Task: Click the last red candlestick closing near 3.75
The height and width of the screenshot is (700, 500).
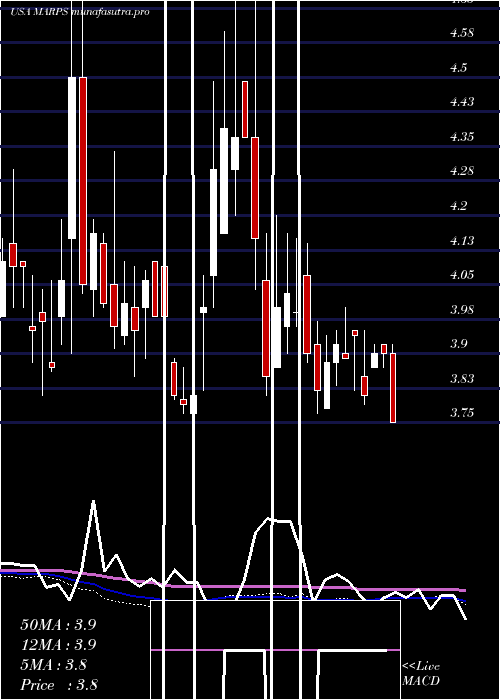Action: [x=393, y=388]
